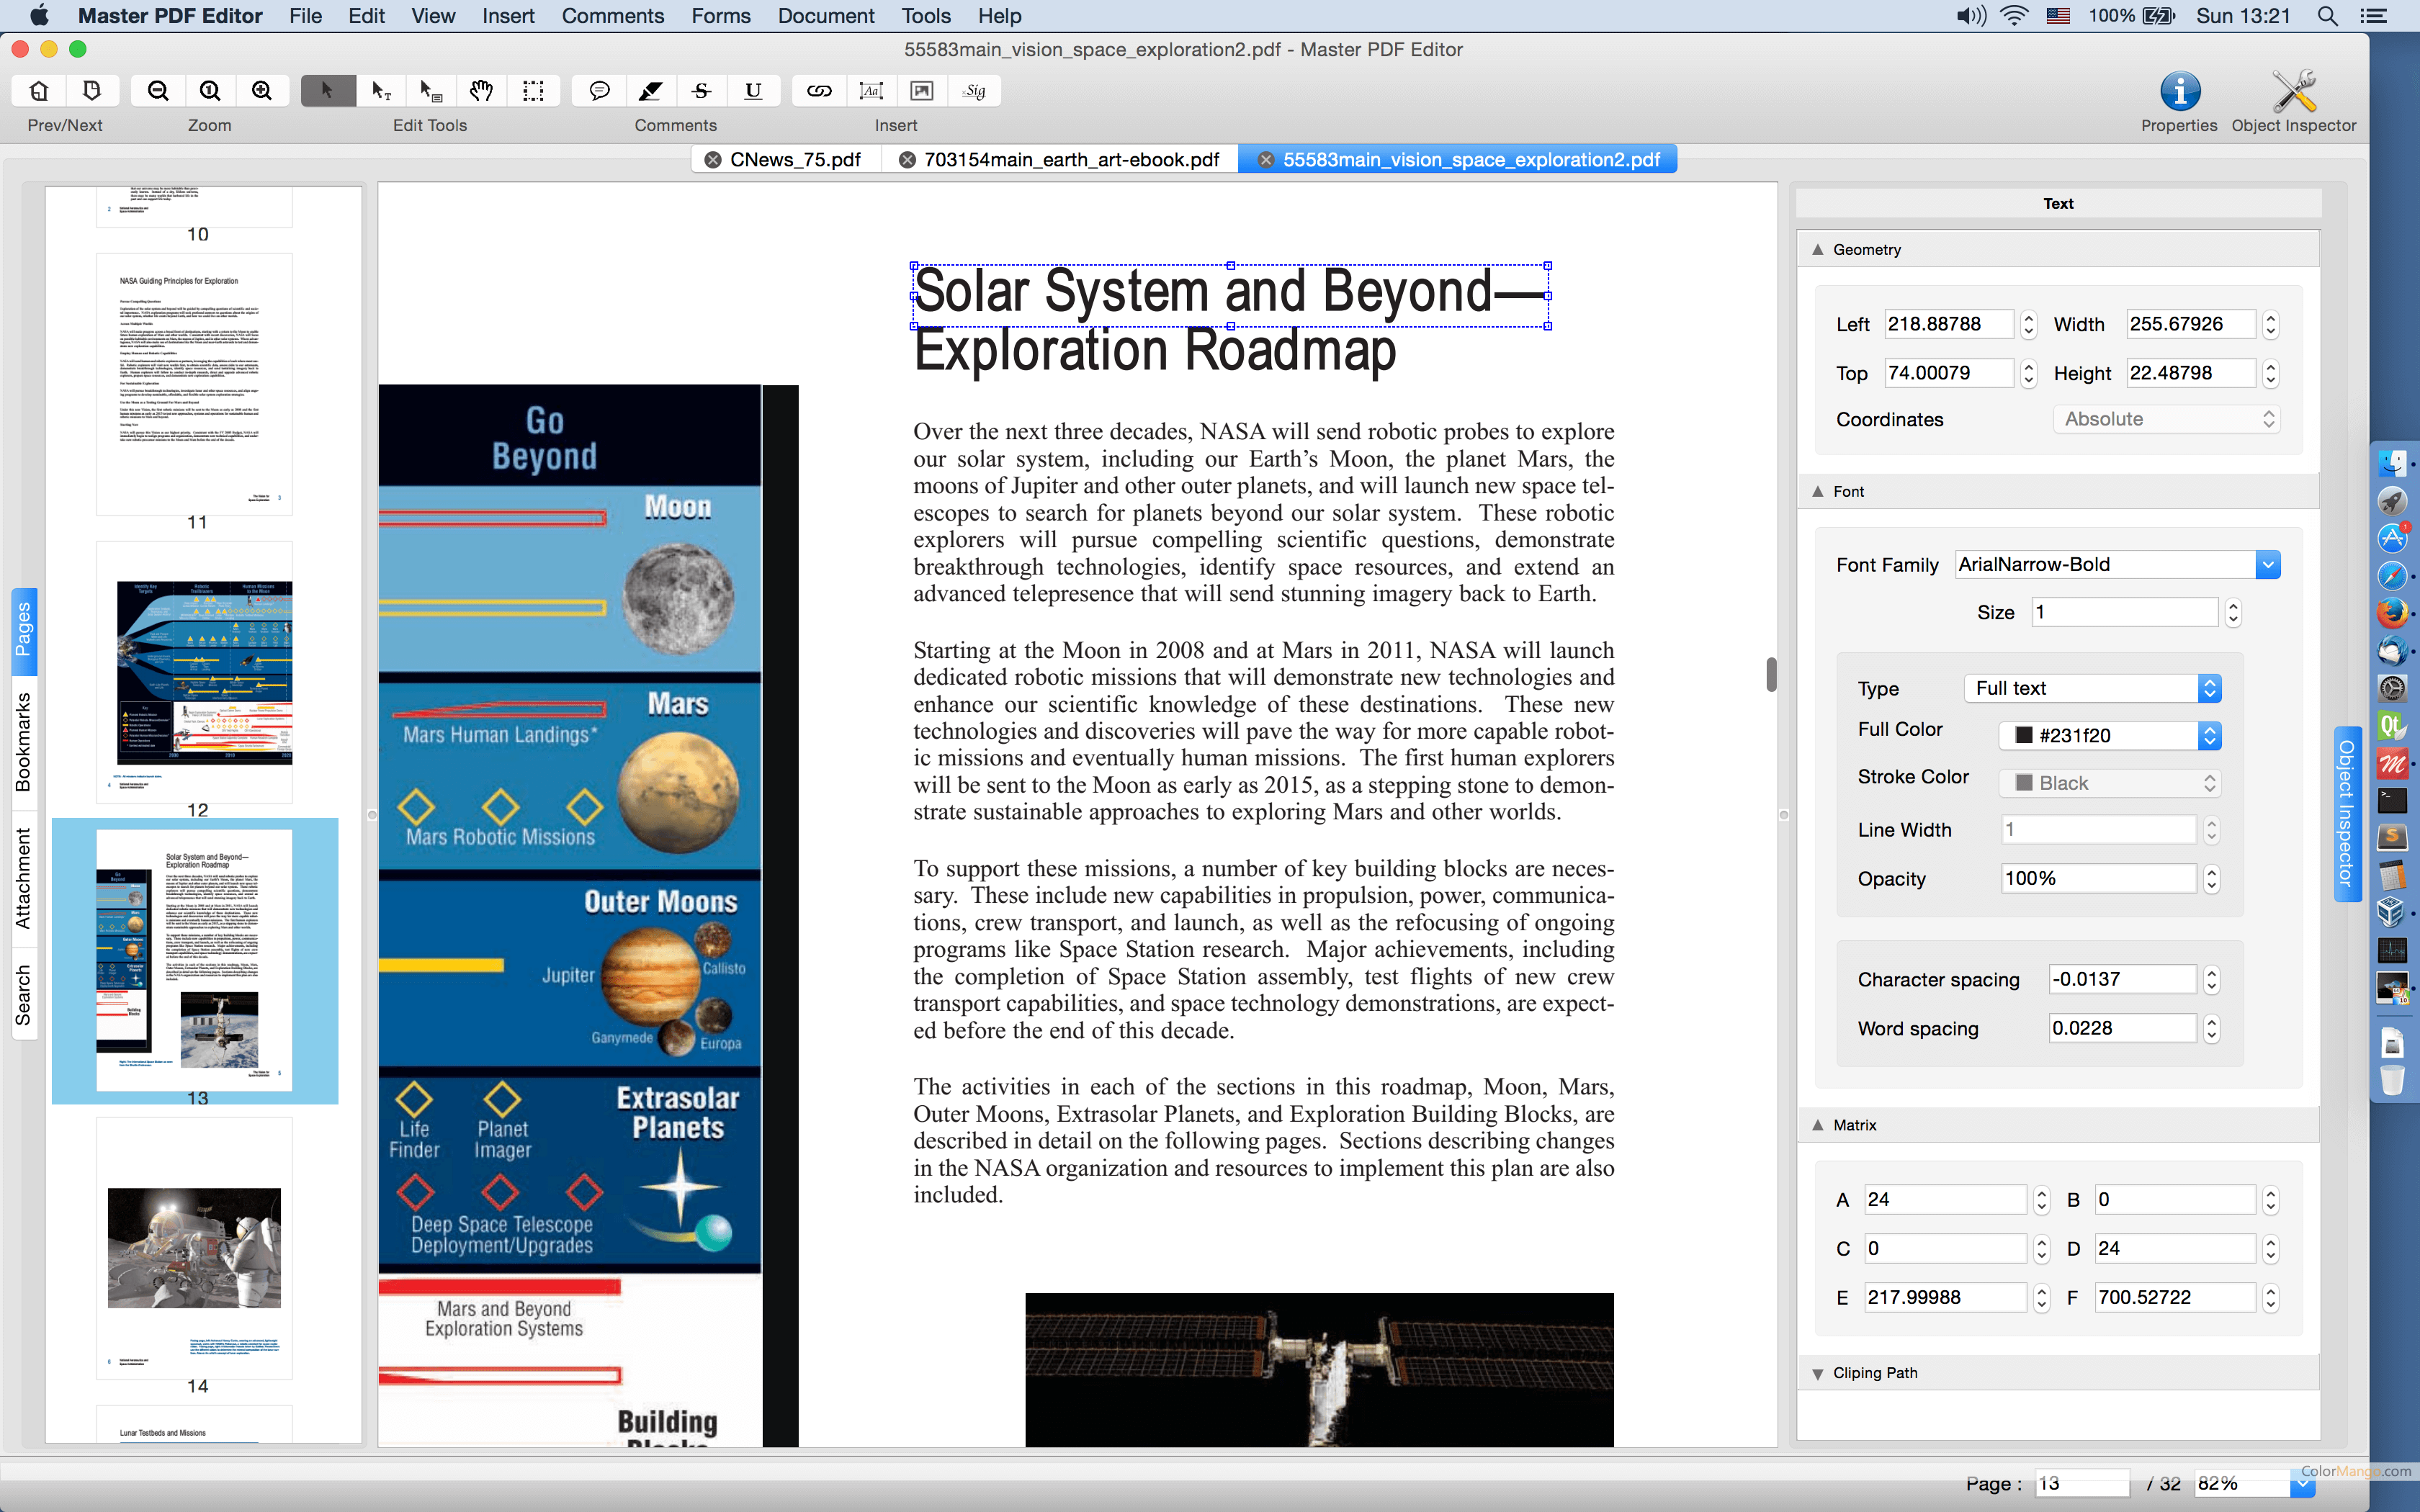Show the Search sidebar panel
The height and width of the screenshot is (1512, 2420).
click(x=23, y=990)
